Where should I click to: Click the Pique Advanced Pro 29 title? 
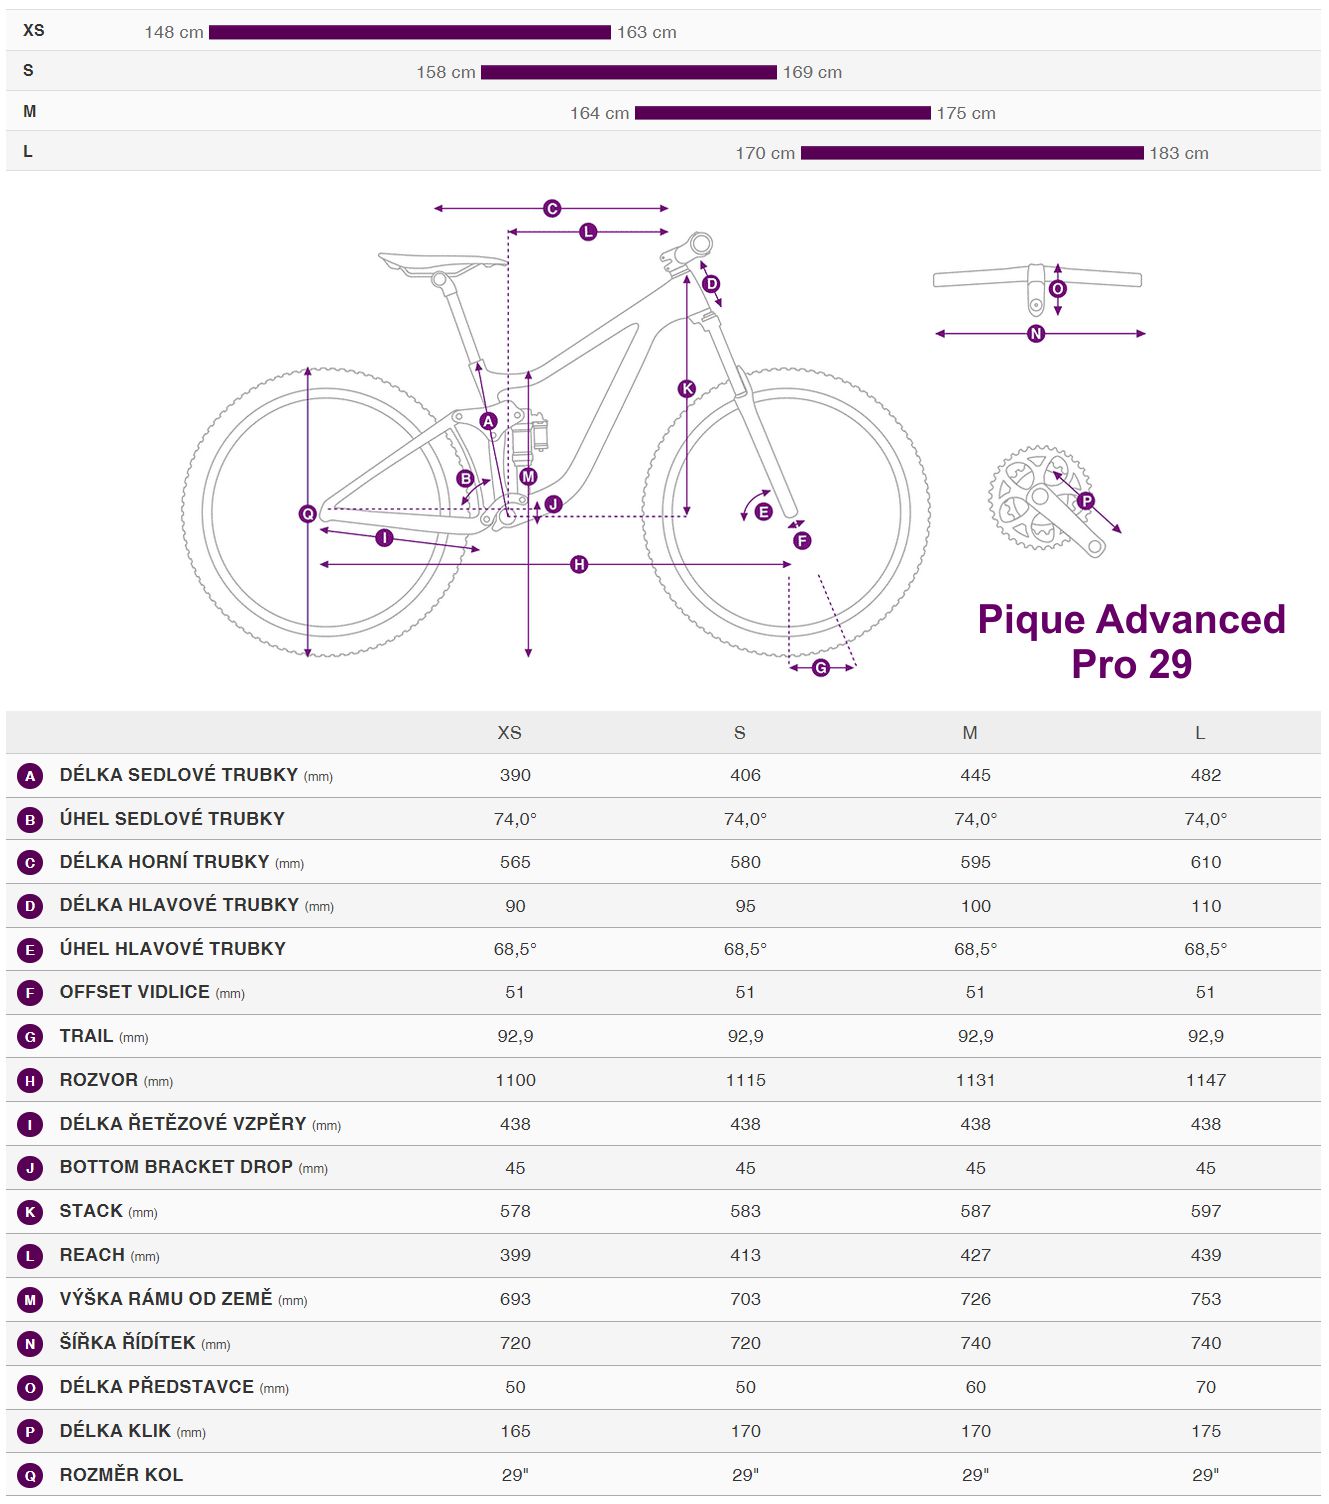tap(1131, 641)
